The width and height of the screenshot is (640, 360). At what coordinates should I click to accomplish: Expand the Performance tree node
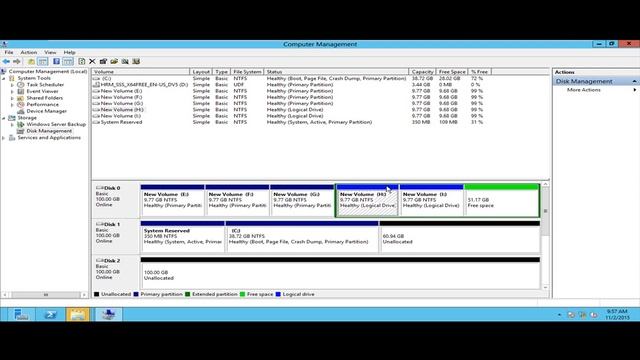(x=12, y=104)
